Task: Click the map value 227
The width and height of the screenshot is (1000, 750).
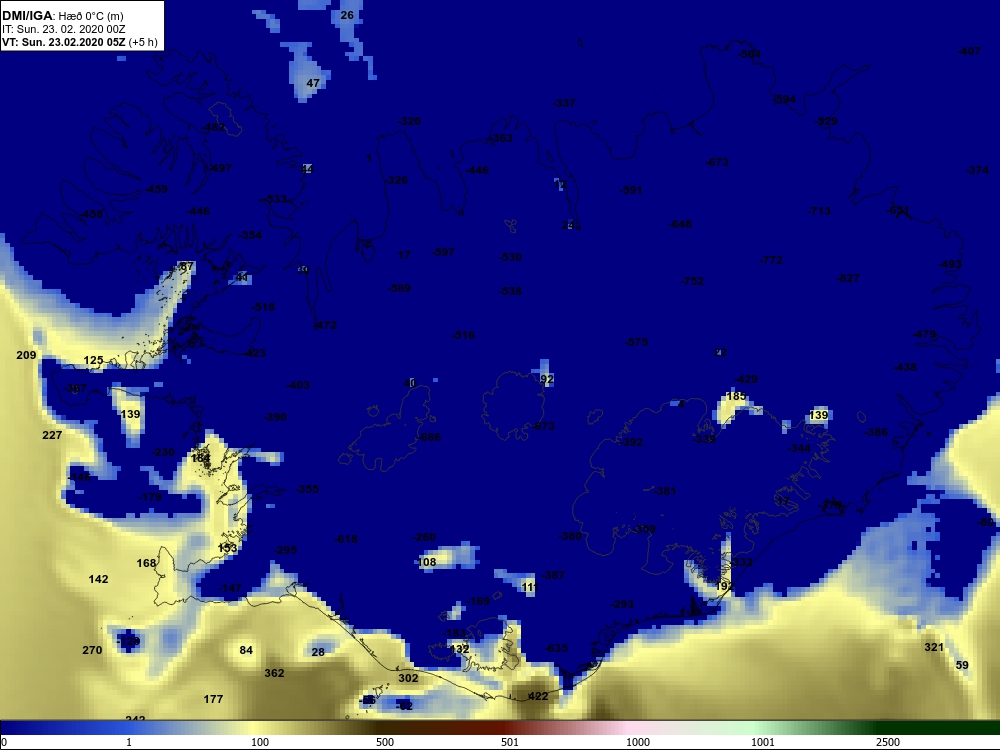Action: [52, 435]
